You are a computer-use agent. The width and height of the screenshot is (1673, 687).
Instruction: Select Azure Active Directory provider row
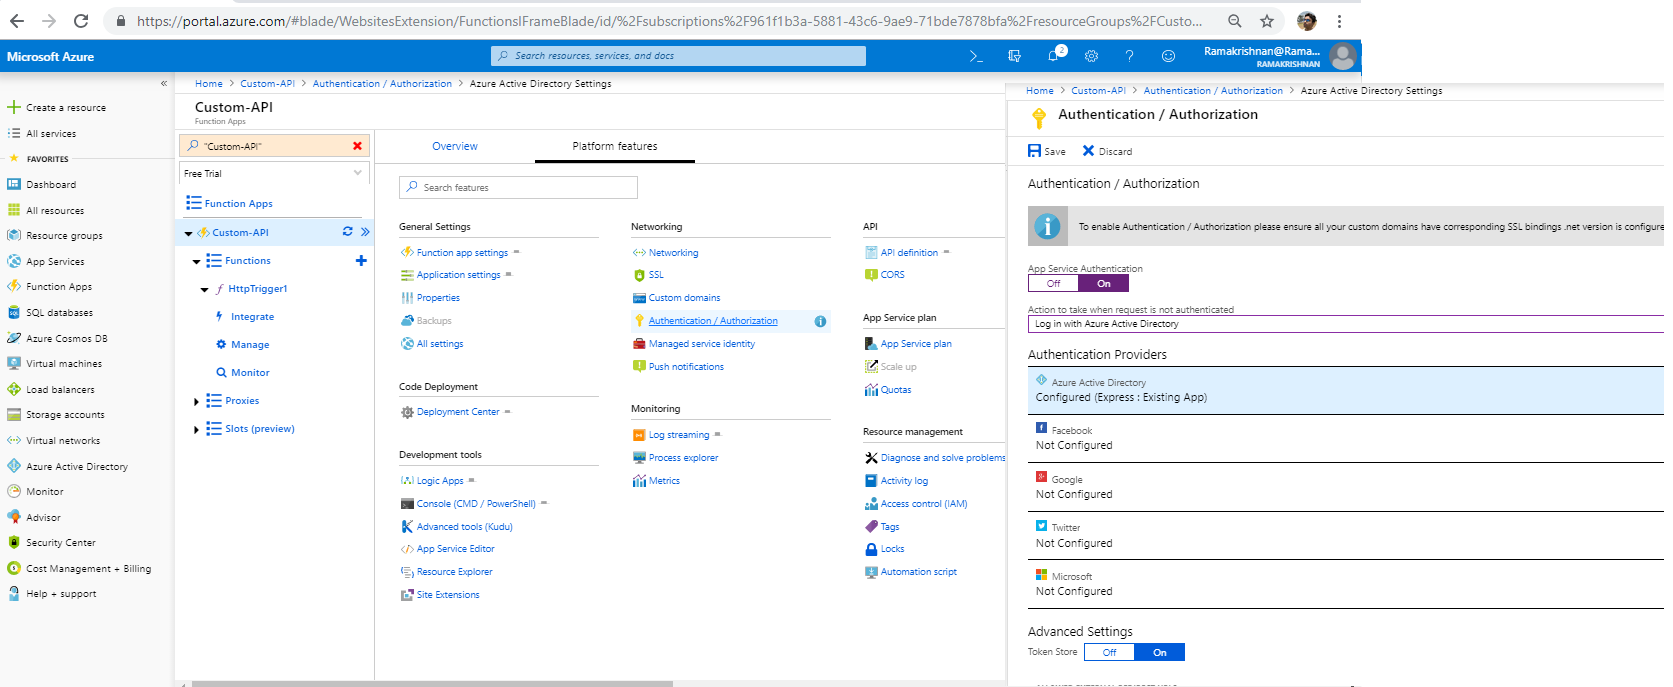click(1346, 391)
